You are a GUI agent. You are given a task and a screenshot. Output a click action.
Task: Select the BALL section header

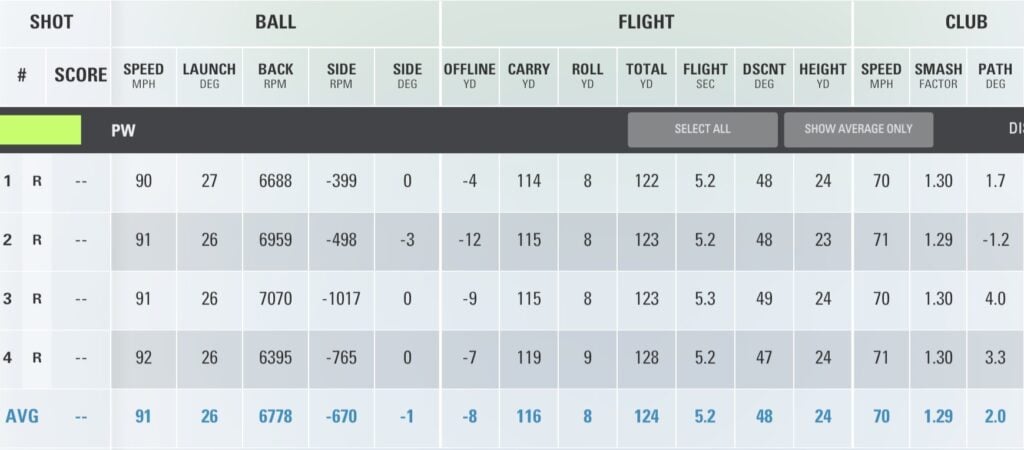[x=275, y=22]
